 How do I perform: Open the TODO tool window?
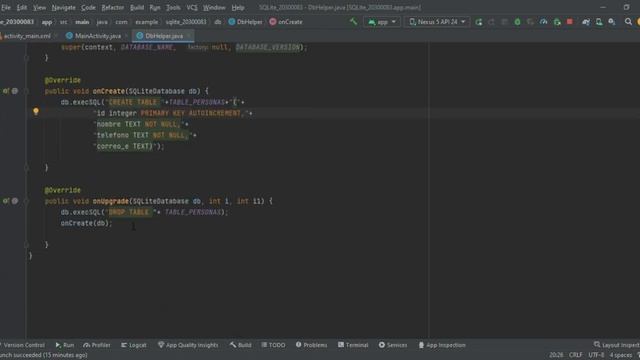pyautogui.click(x=273, y=345)
